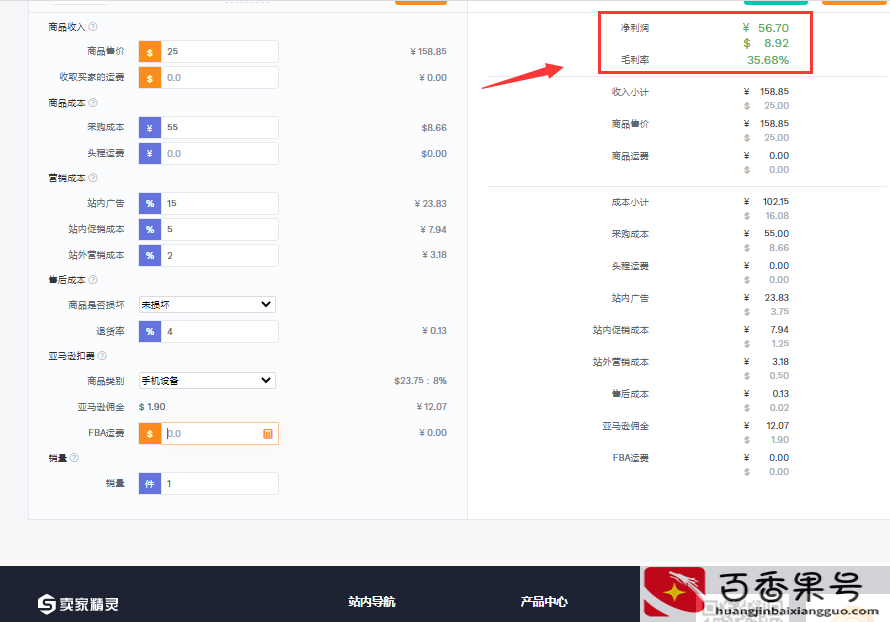Viewport: 890px width, 622px height.
Task: Click the FBA运费 label in right summary
Action: click(x=631, y=458)
